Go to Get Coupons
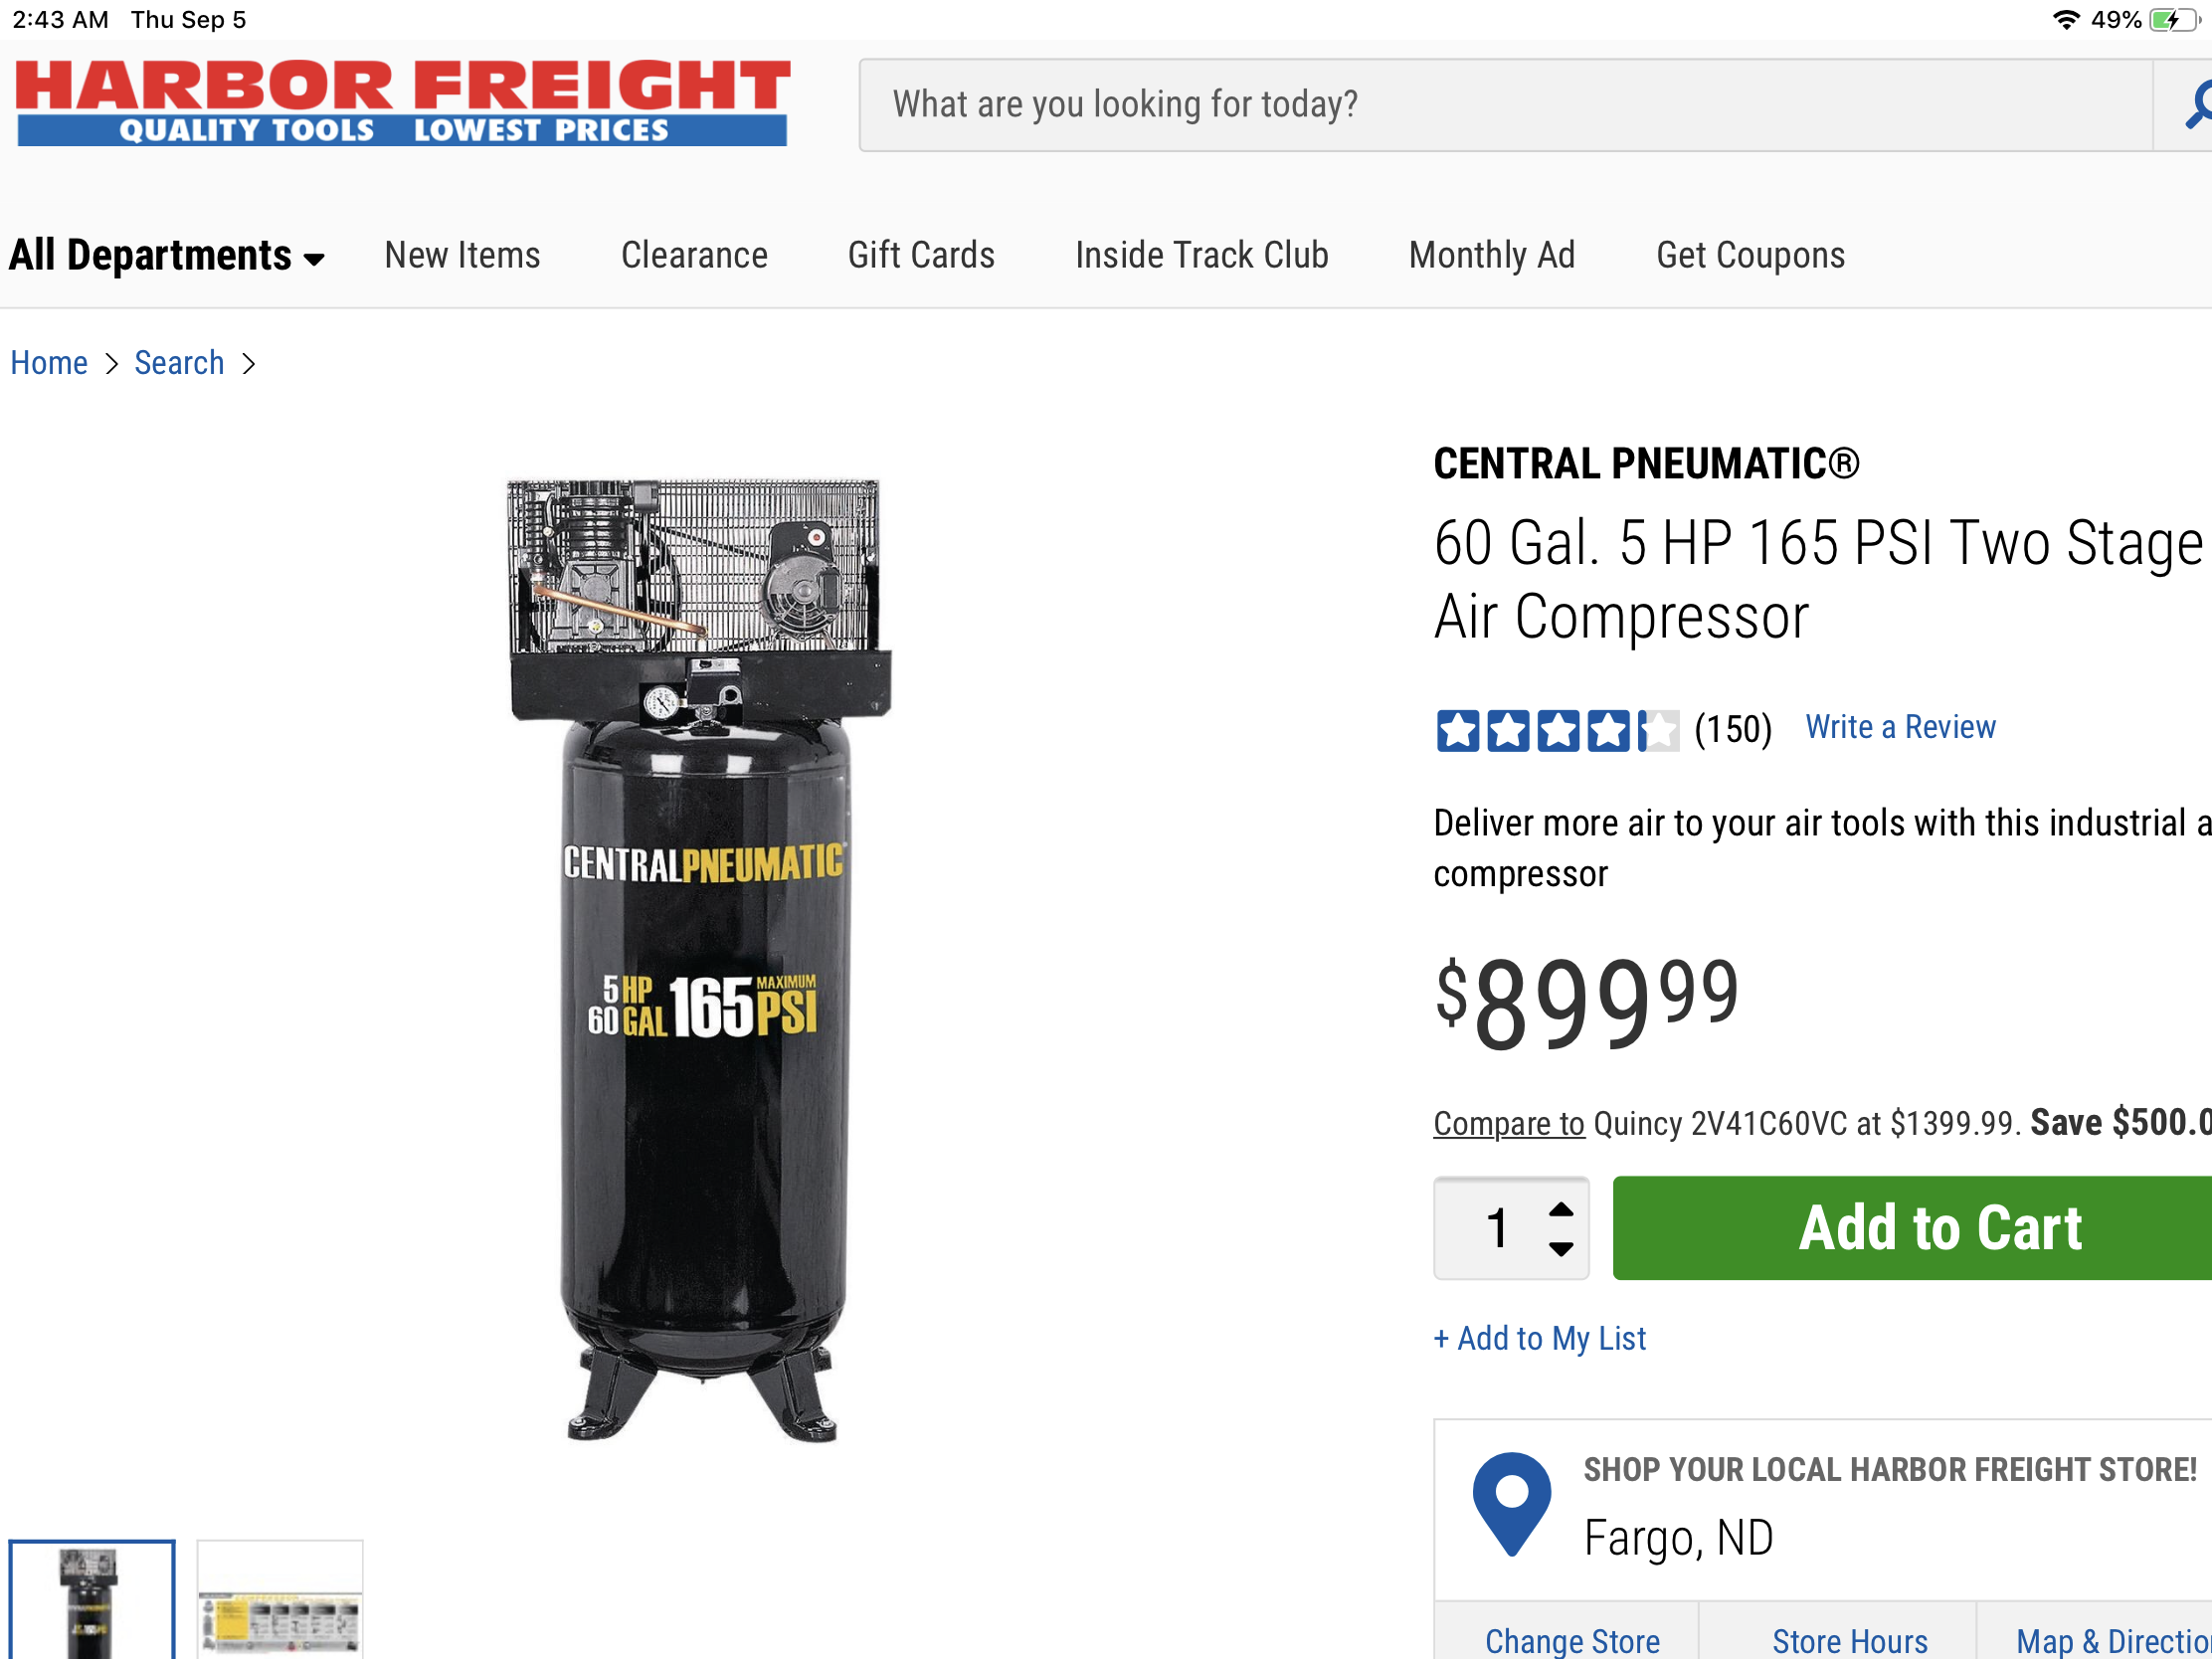Image resolution: width=2212 pixels, height=1659 pixels. pos(1750,256)
